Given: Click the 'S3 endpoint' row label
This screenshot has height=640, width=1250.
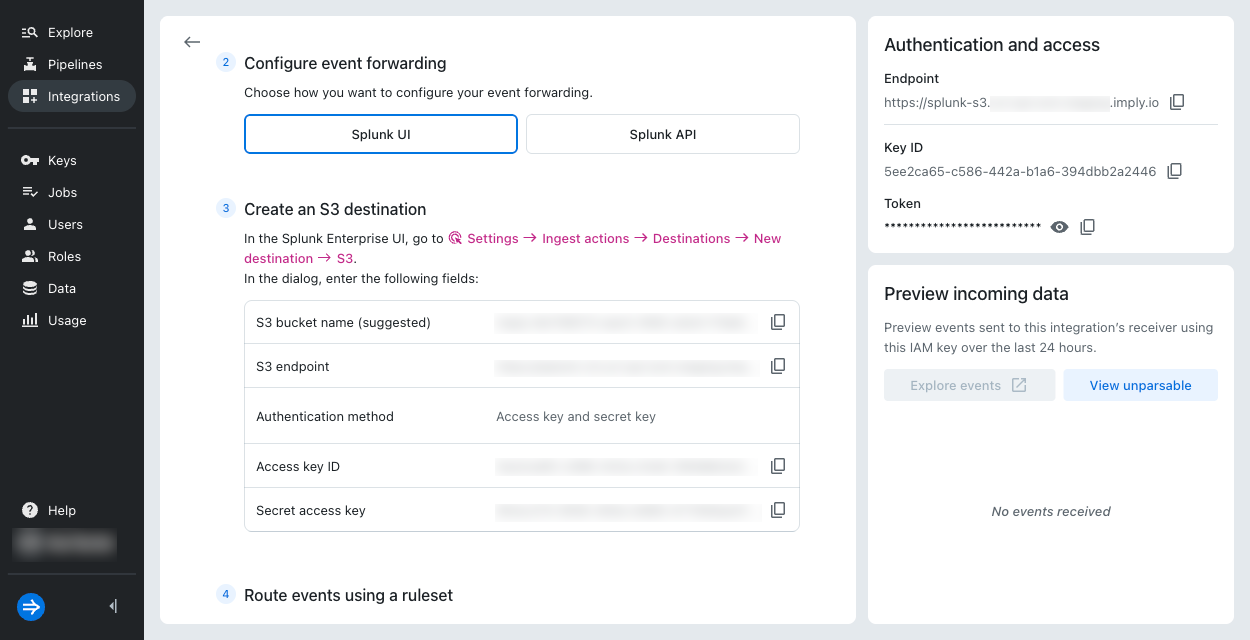Looking at the screenshot, I should point(293,366).
